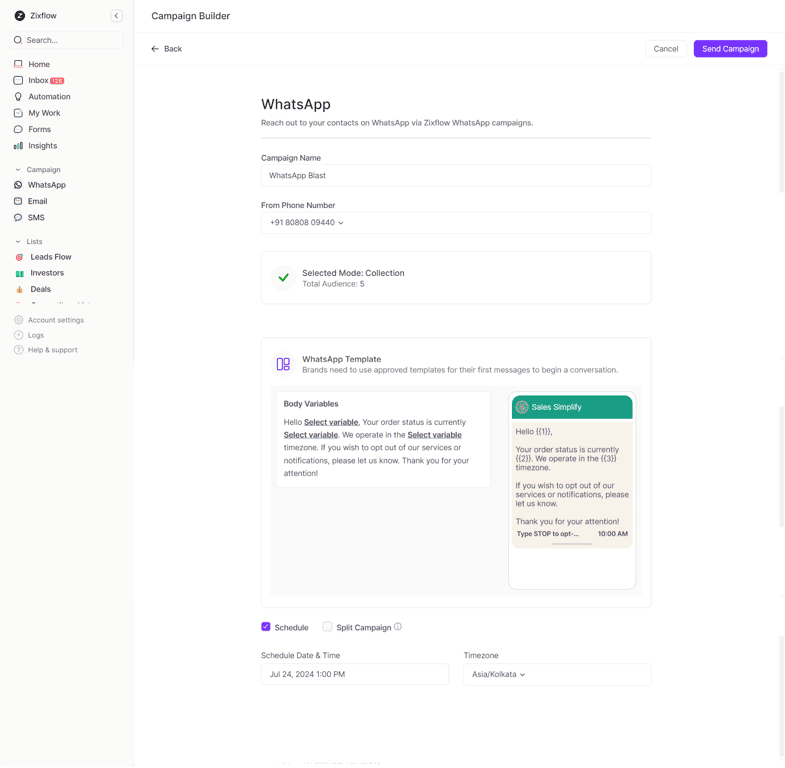Click the Selected Mode: Collection card
The image size is (785, 768).
click(x=456, y=278)
